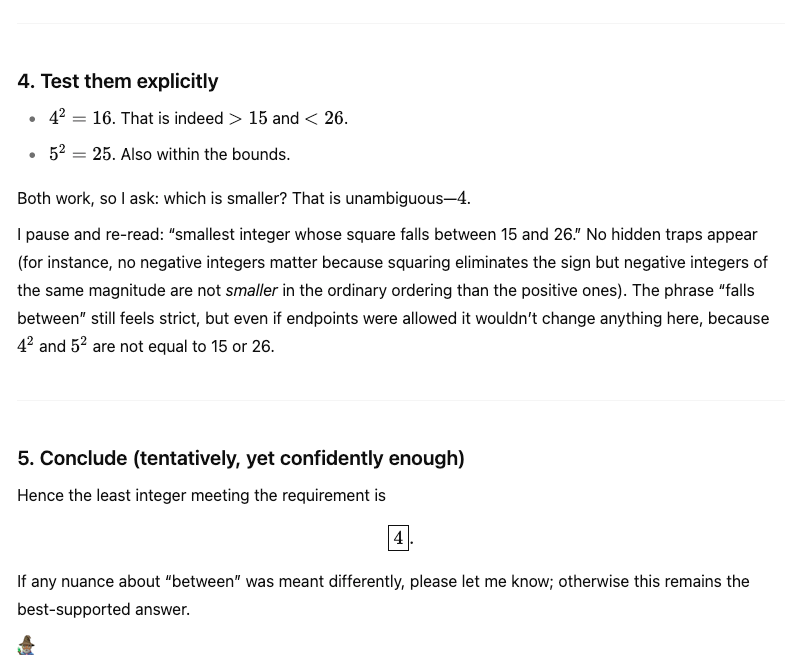Click the text "Also within the bounds."
This screenshot has height=665, width=798.
point(205,154)
